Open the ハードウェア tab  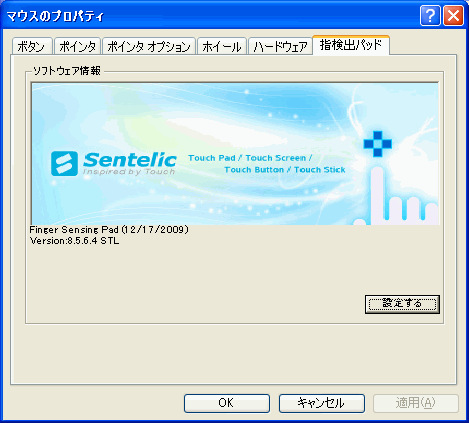(x=280, y=46)
